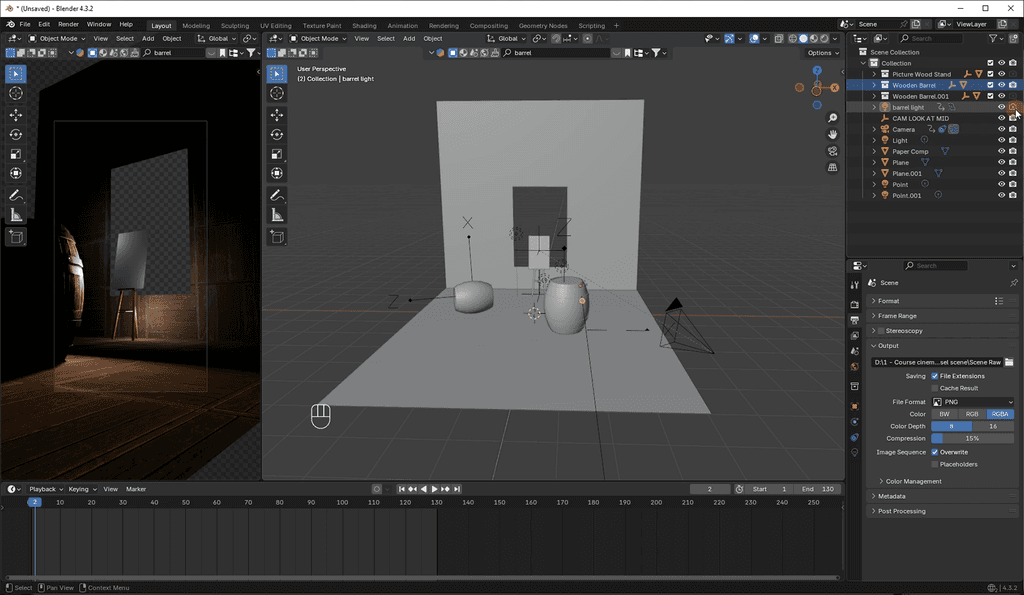Click the Zoom viewport magnifier icon
The image size is (1024, 595).
tap(832, 118)
